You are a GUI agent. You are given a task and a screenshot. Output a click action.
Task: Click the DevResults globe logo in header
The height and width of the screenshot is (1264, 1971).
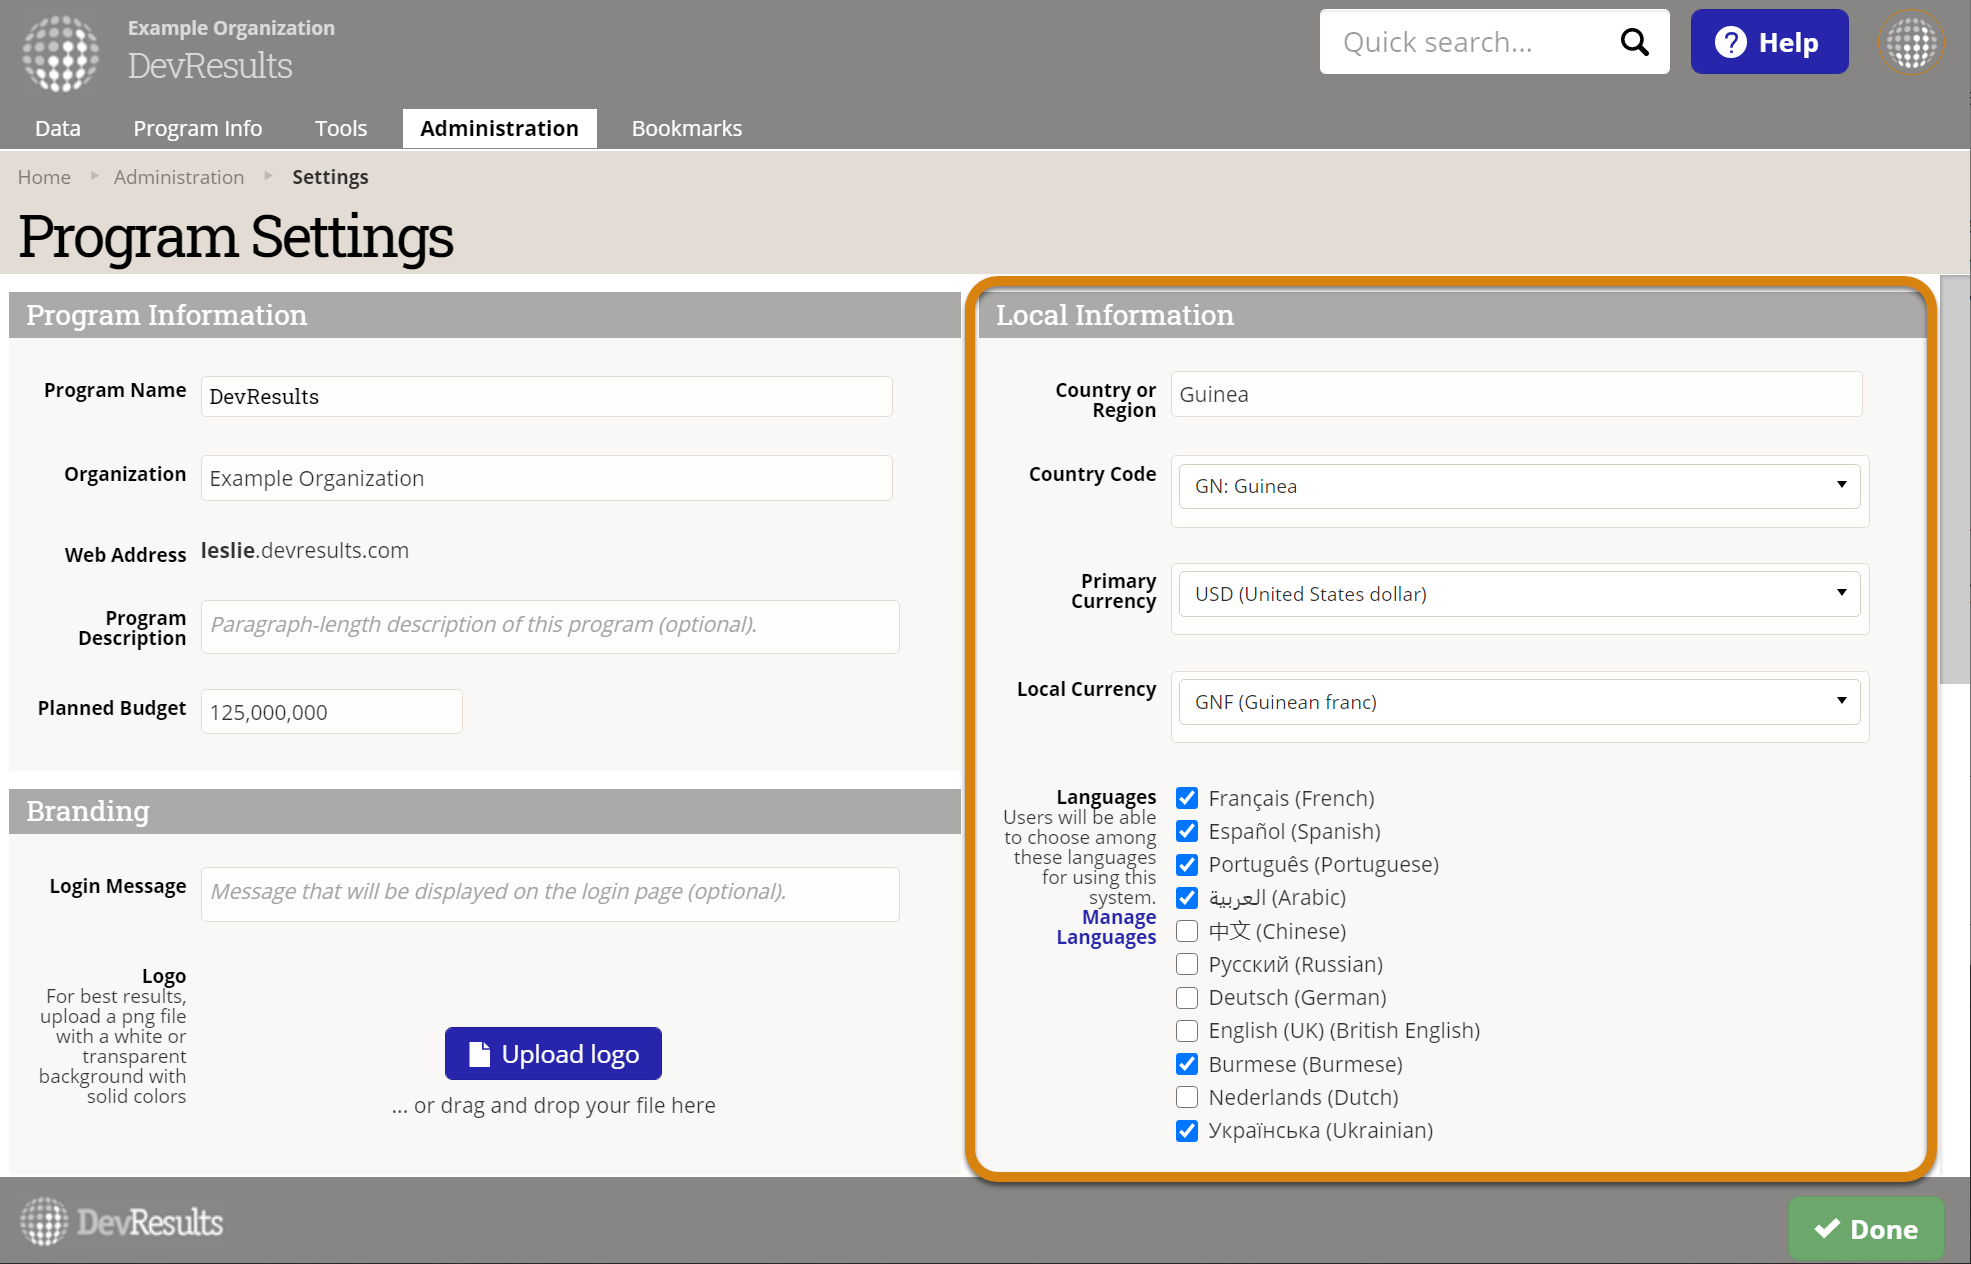point(60,52)
